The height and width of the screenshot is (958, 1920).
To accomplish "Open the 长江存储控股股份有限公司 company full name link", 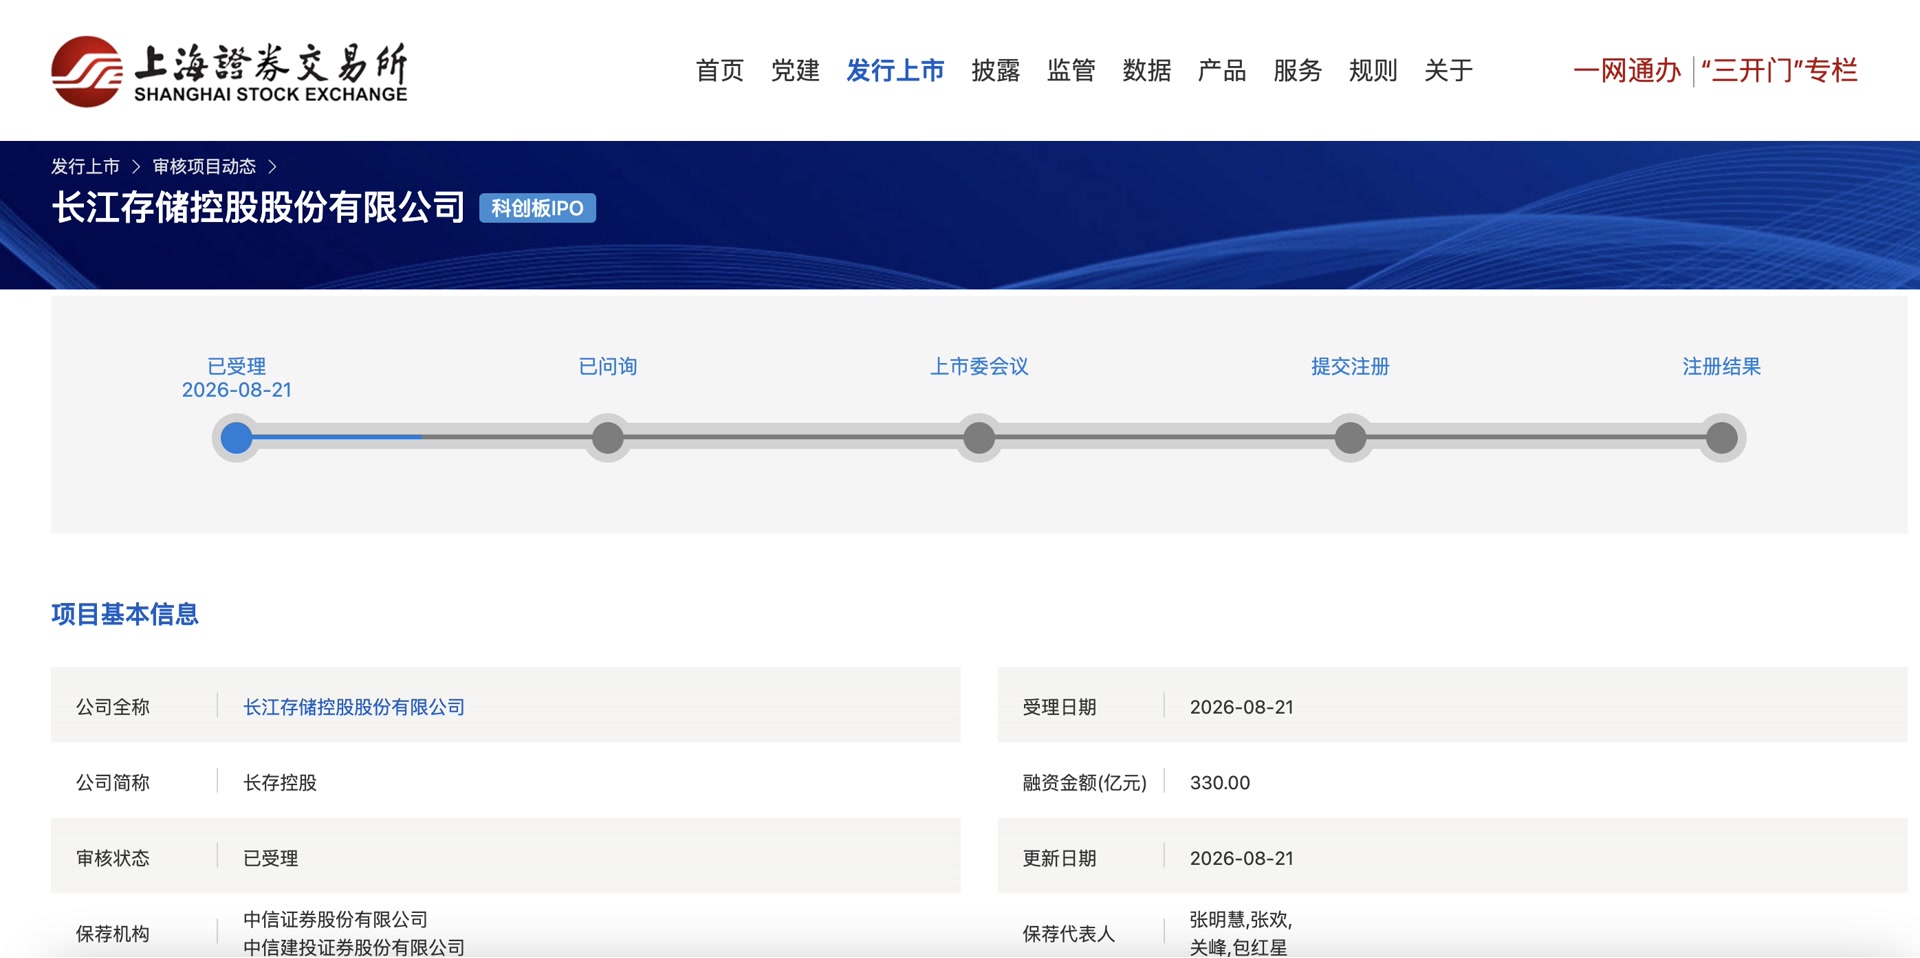I will 354,707.
